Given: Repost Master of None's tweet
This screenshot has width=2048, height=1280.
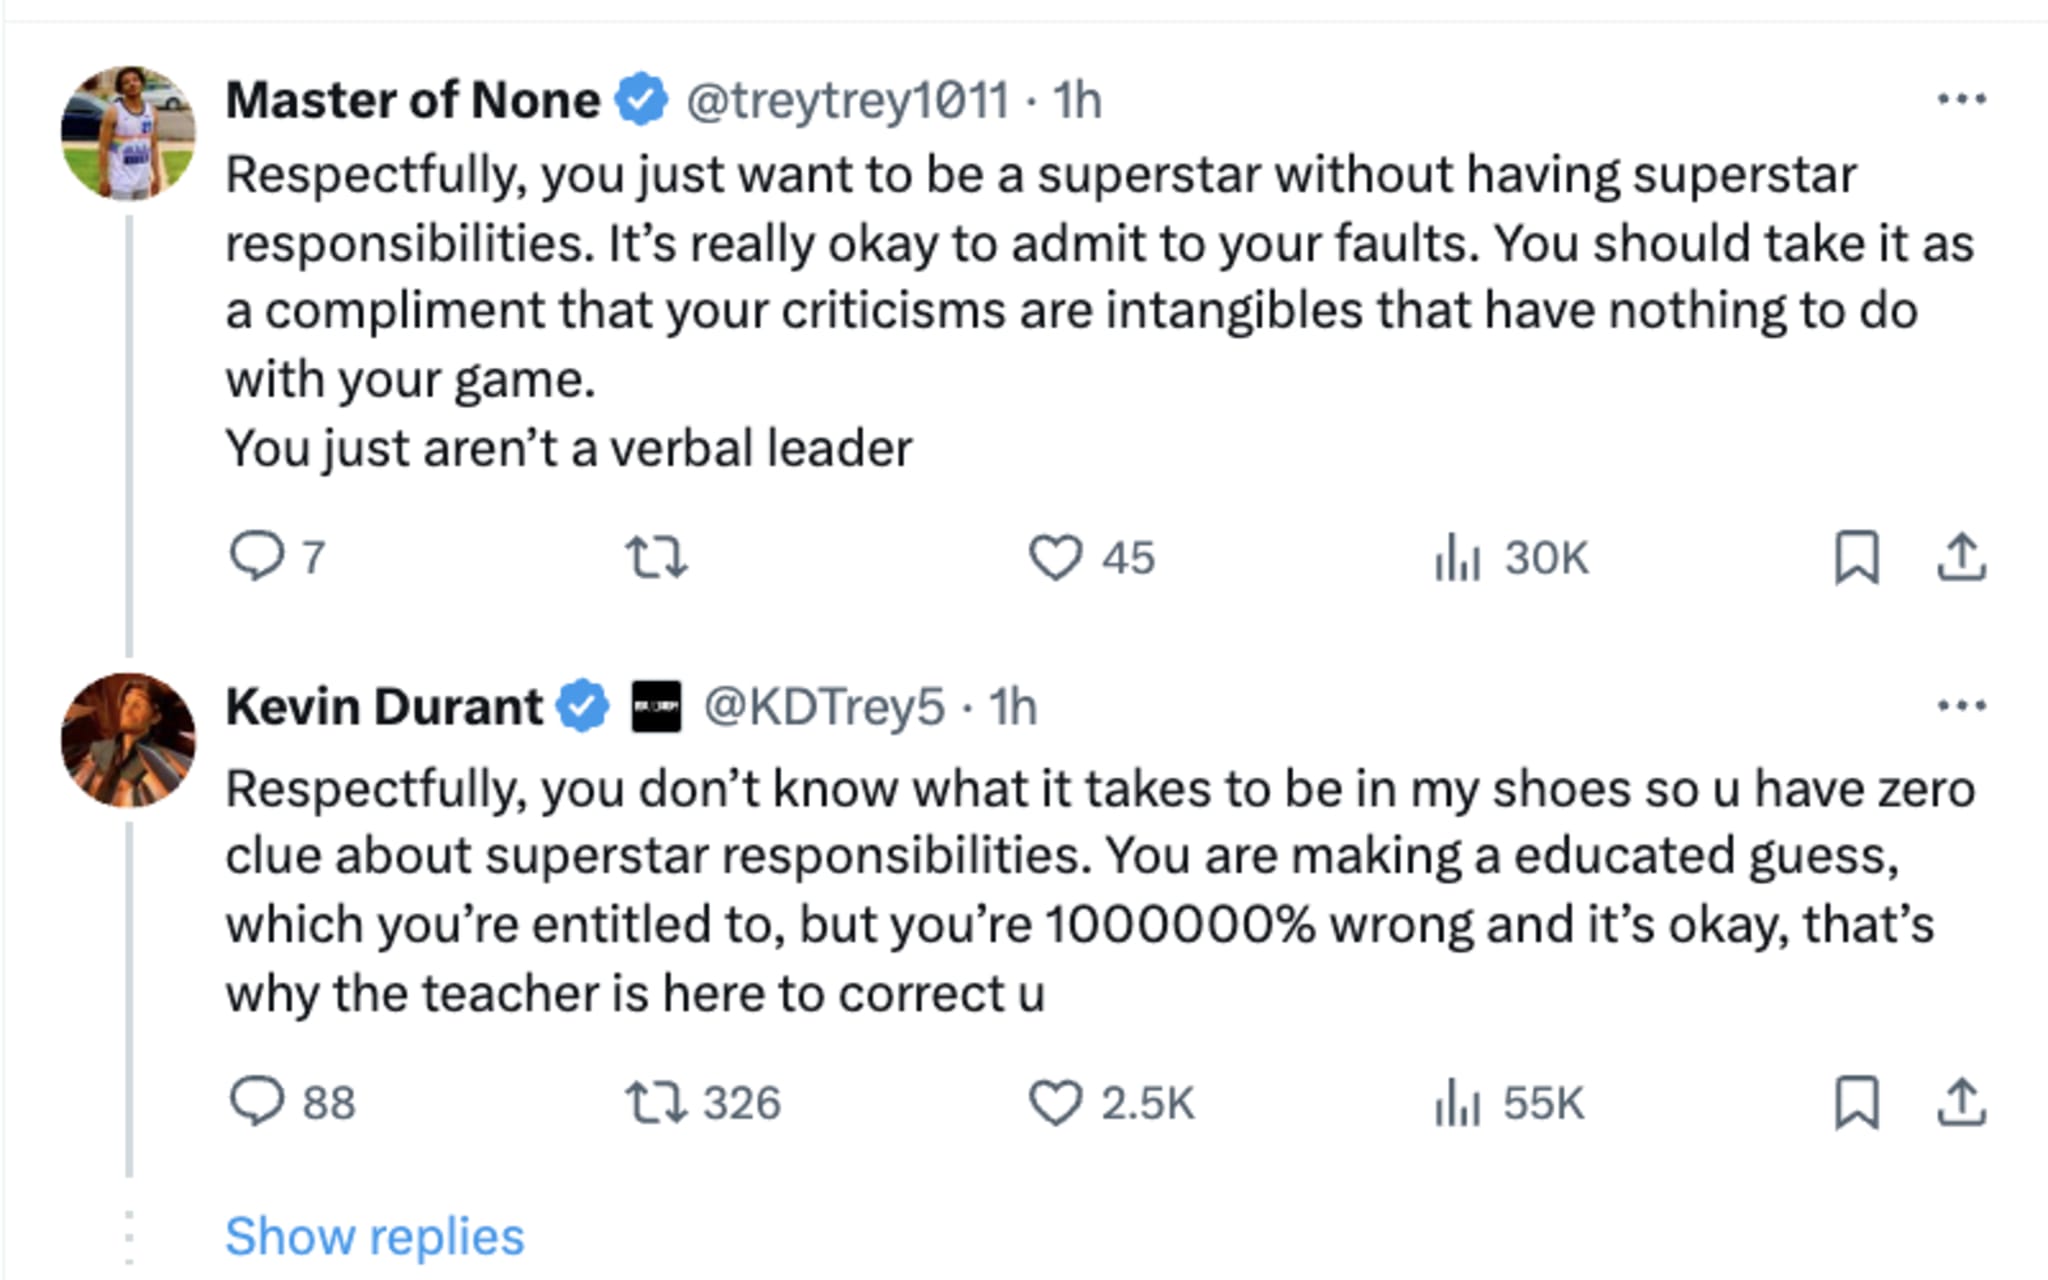Looking at the screenshot, I should click(x=656, y=557).
